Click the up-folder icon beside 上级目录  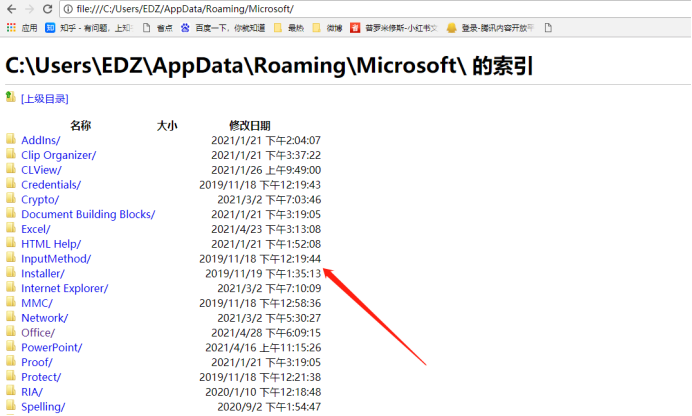(x=11, y=97)
